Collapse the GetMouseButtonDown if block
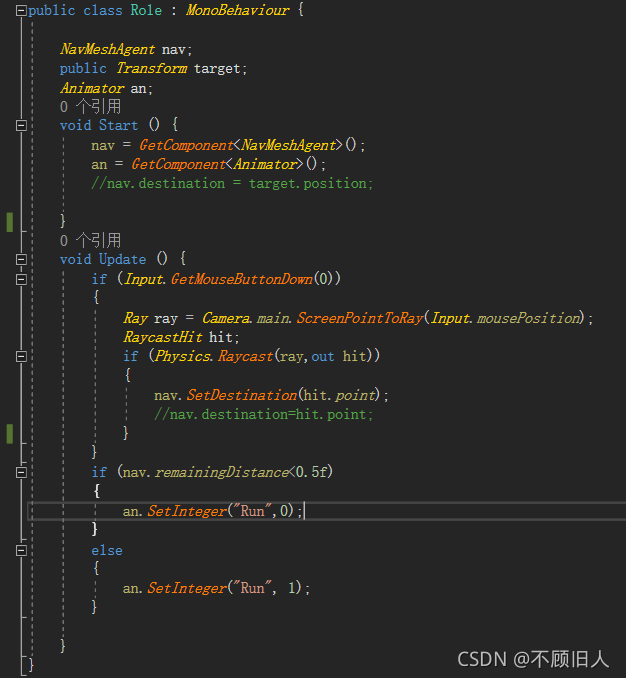Viewport: 626px width, 678px height. point(21,279)
